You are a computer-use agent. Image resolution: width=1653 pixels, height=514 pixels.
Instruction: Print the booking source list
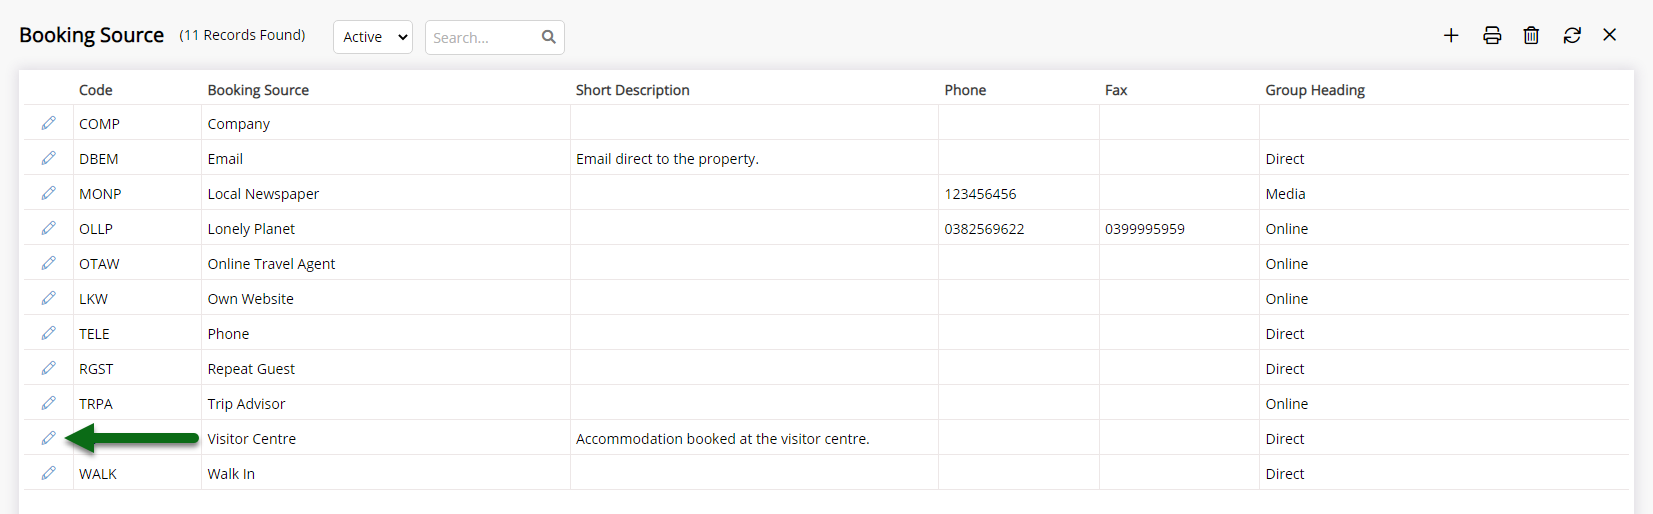tap(1492, 35)
